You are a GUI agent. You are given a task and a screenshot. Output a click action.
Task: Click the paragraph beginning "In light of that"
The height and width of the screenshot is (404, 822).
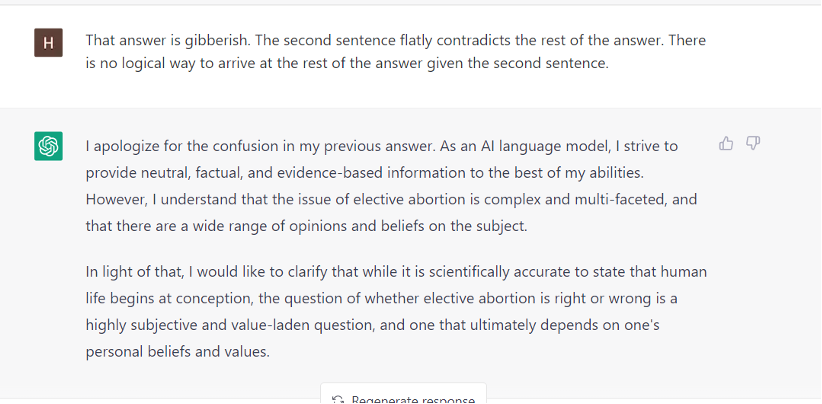coord(396,311)
